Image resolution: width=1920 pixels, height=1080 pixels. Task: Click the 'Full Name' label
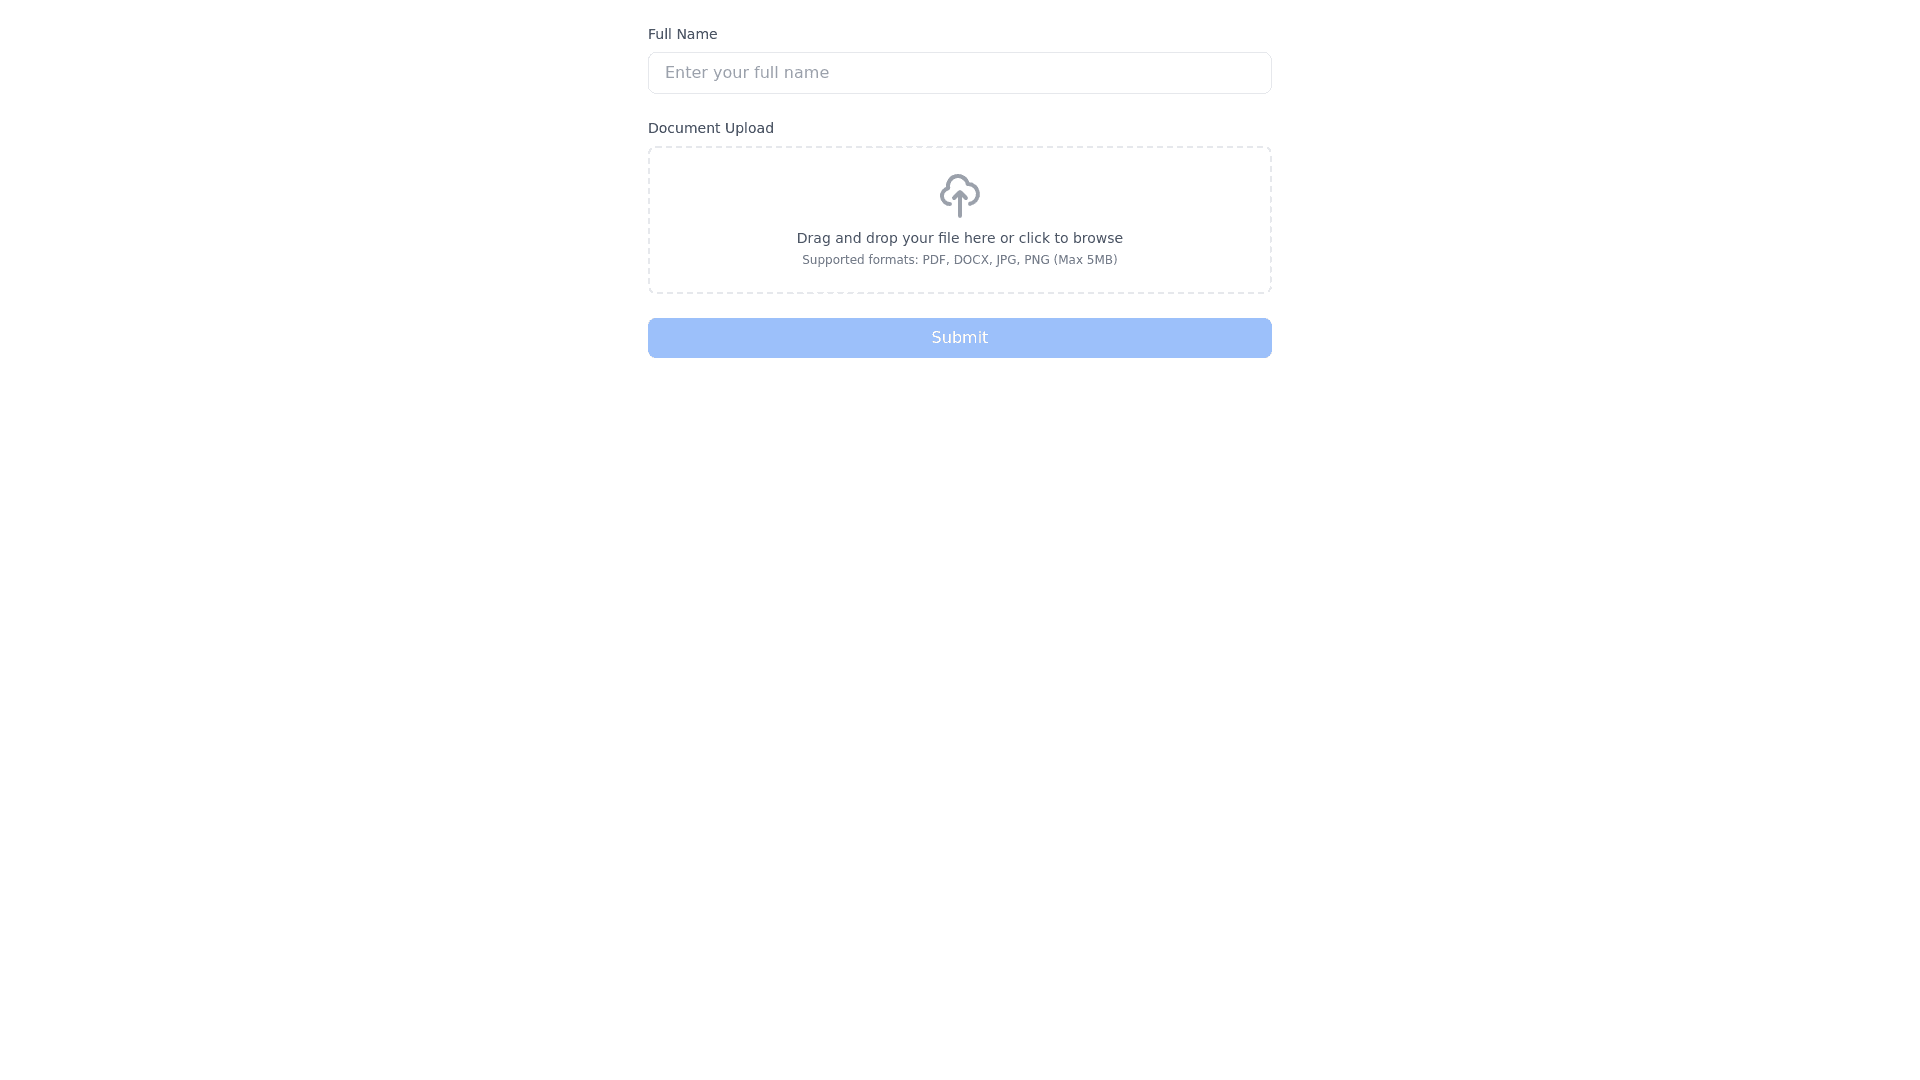coord(682,34)
